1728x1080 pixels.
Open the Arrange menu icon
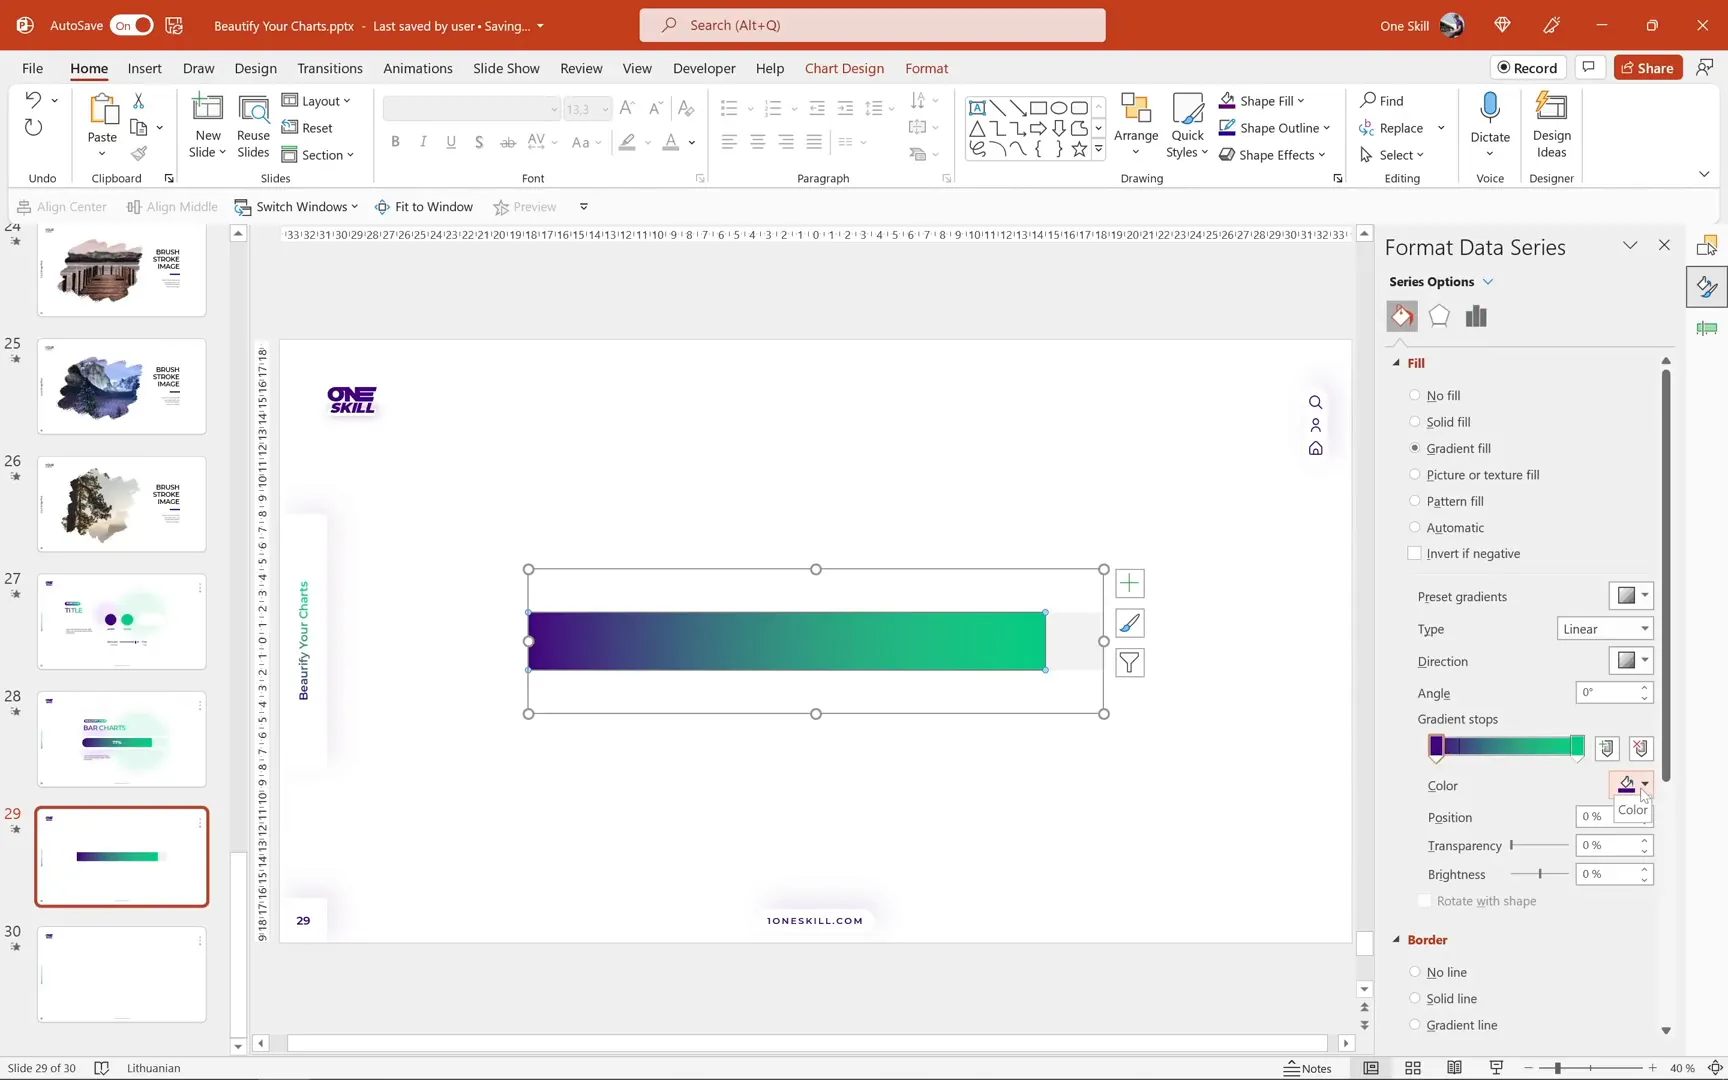tap(1136, 126)
